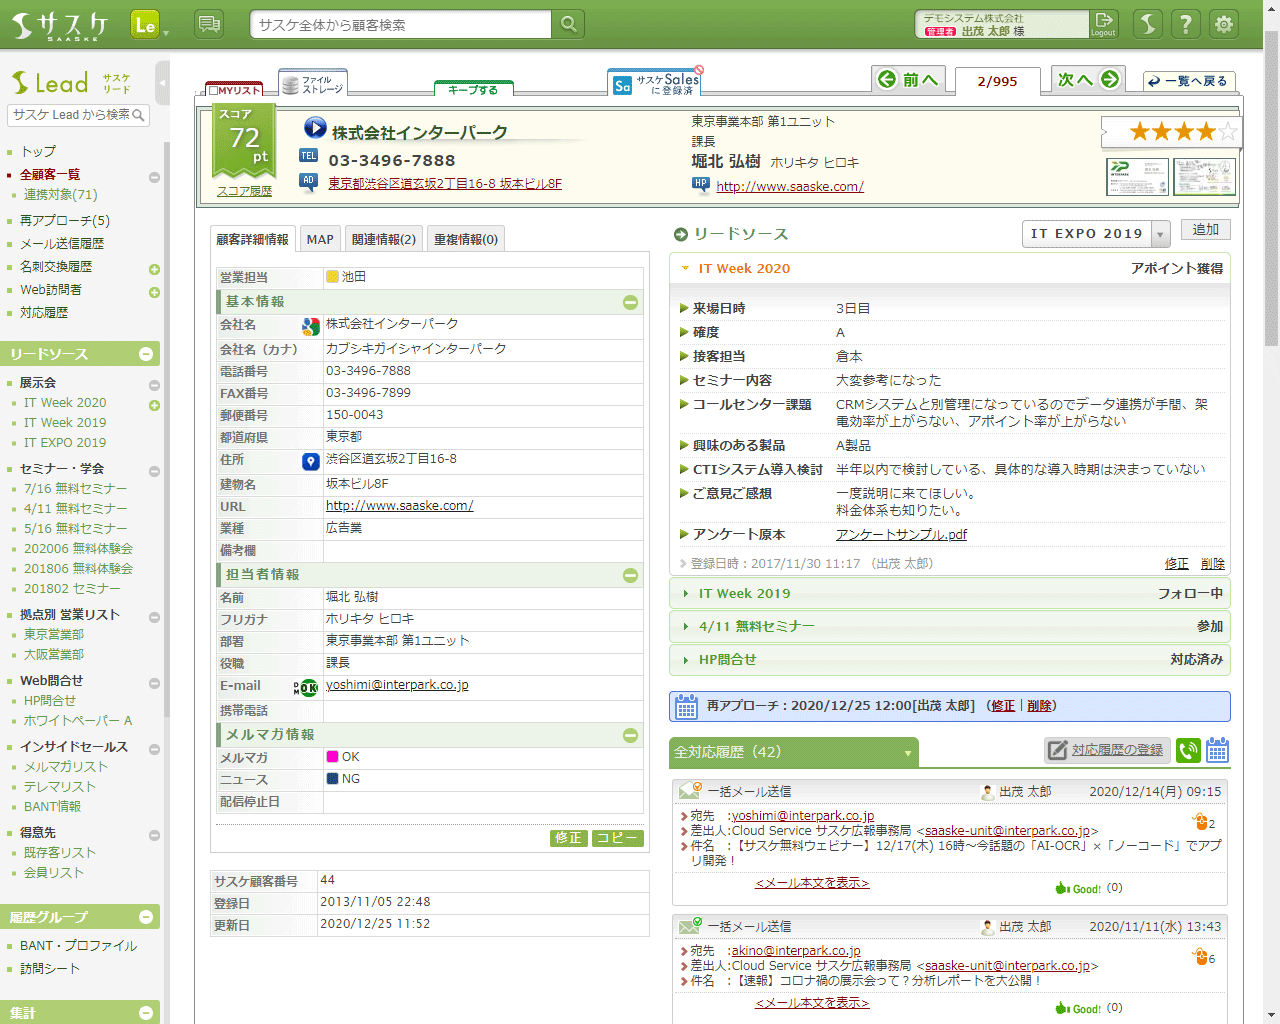
Task: Click the green search magnifier button
Action: click(568, 24)
